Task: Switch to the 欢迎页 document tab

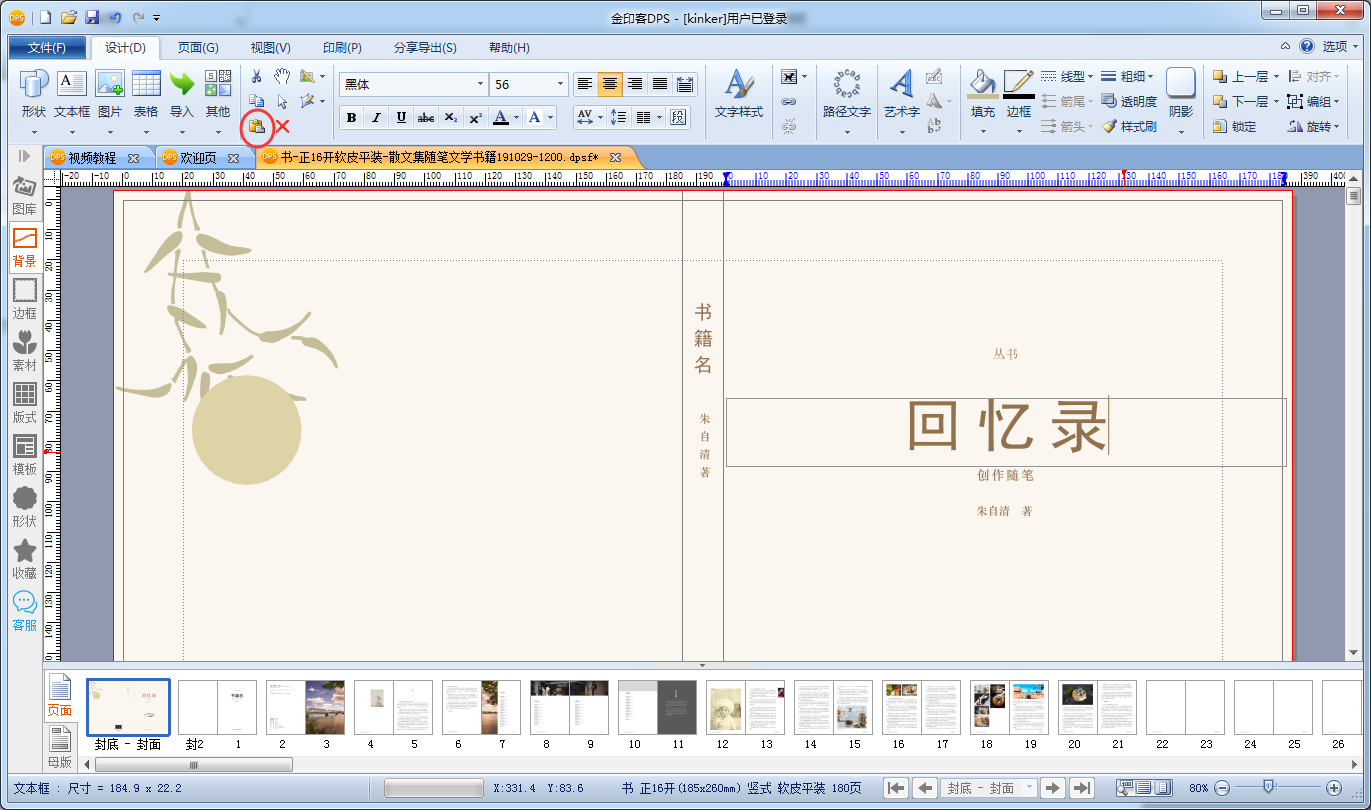Action: [x=197, y=158]
